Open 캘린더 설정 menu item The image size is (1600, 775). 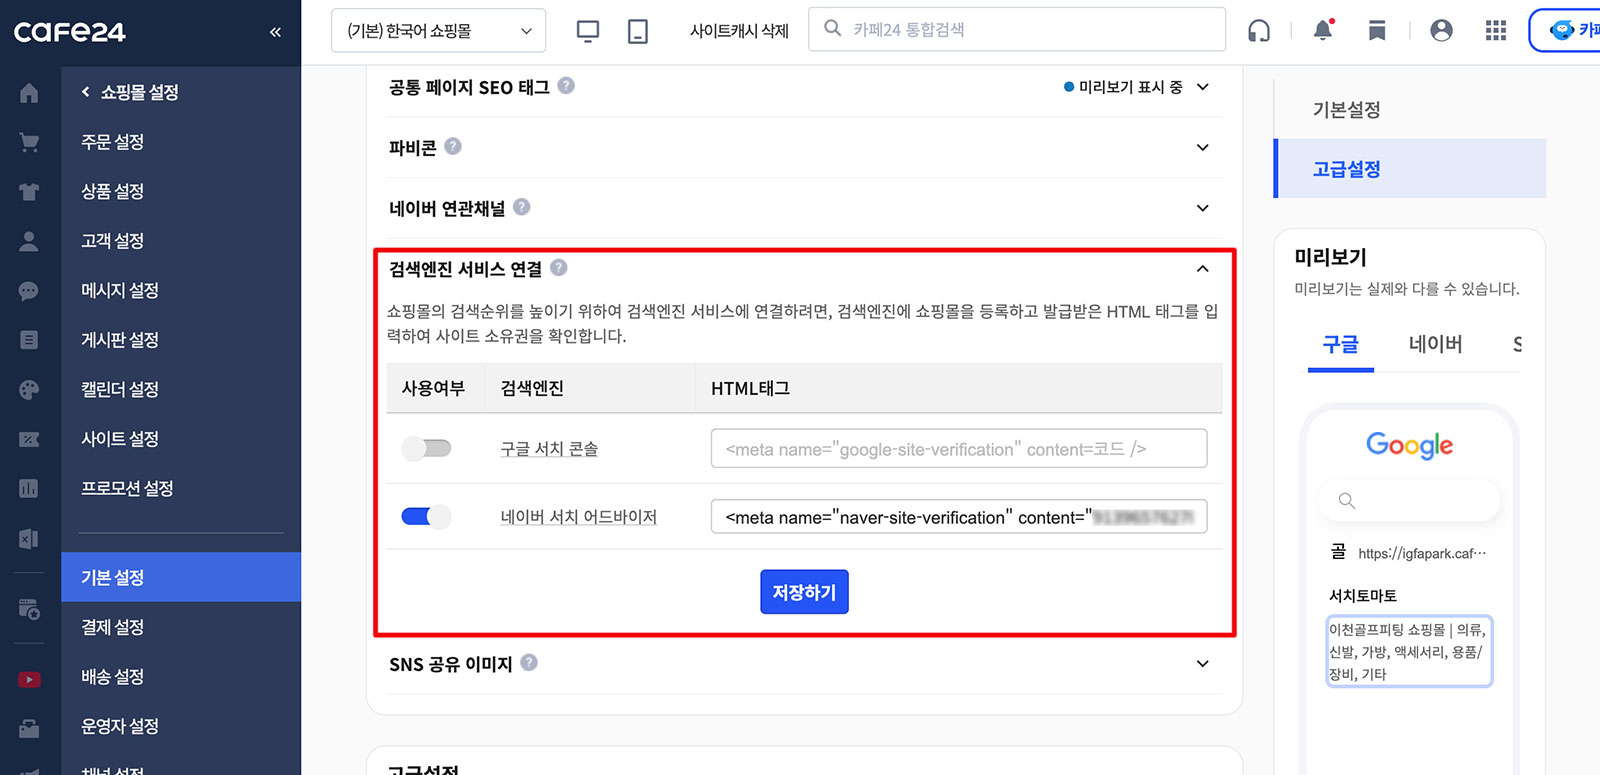120,389
